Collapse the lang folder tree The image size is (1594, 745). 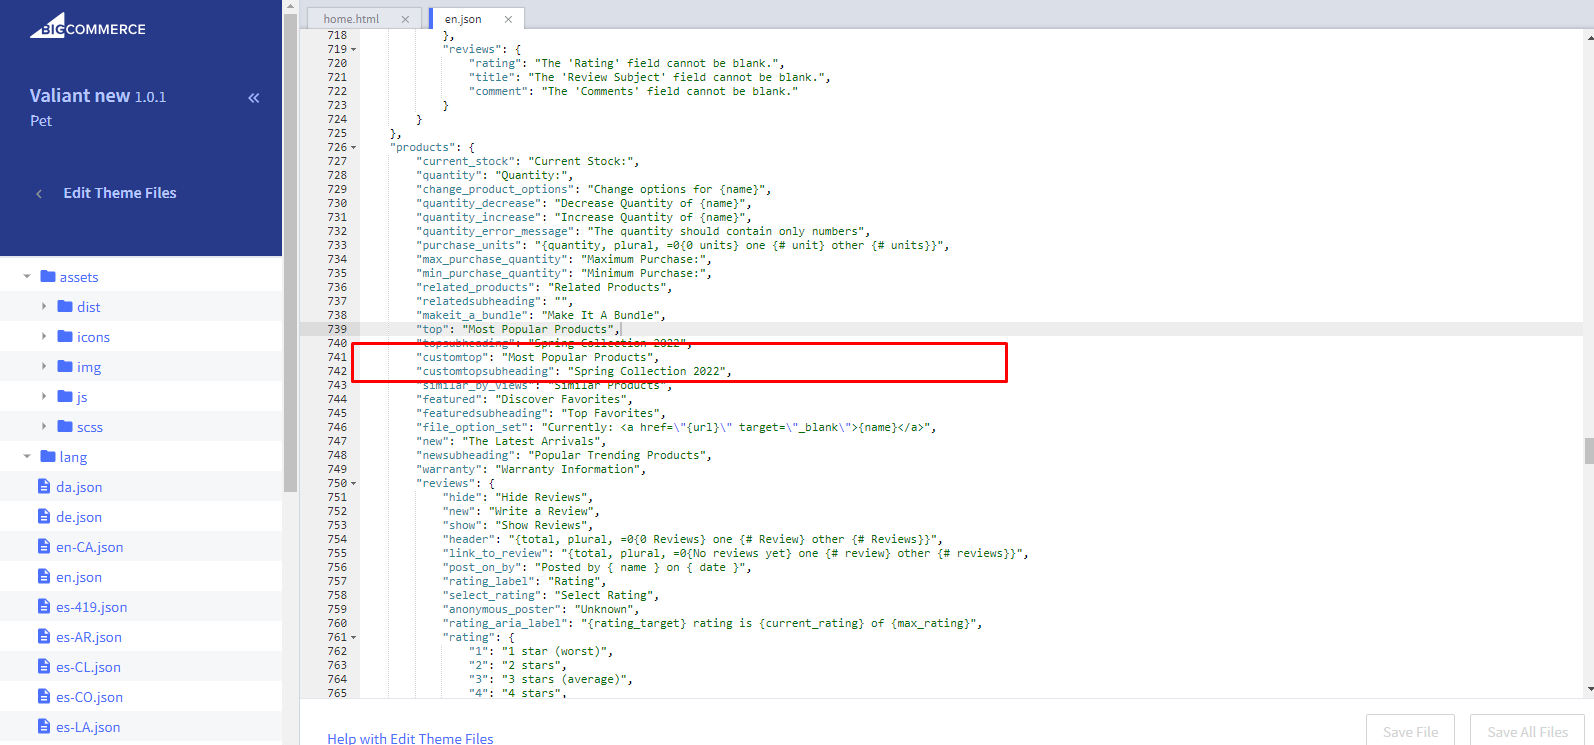27,457
